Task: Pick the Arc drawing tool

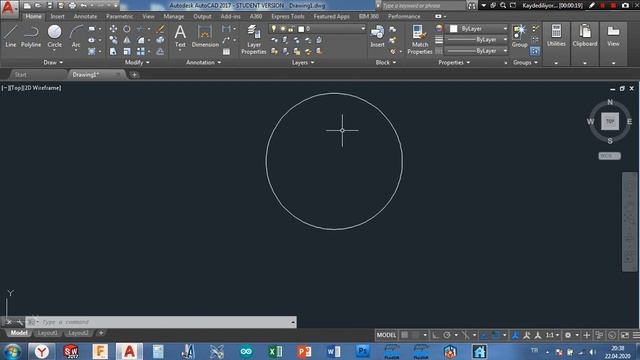Action: point(76,36)
